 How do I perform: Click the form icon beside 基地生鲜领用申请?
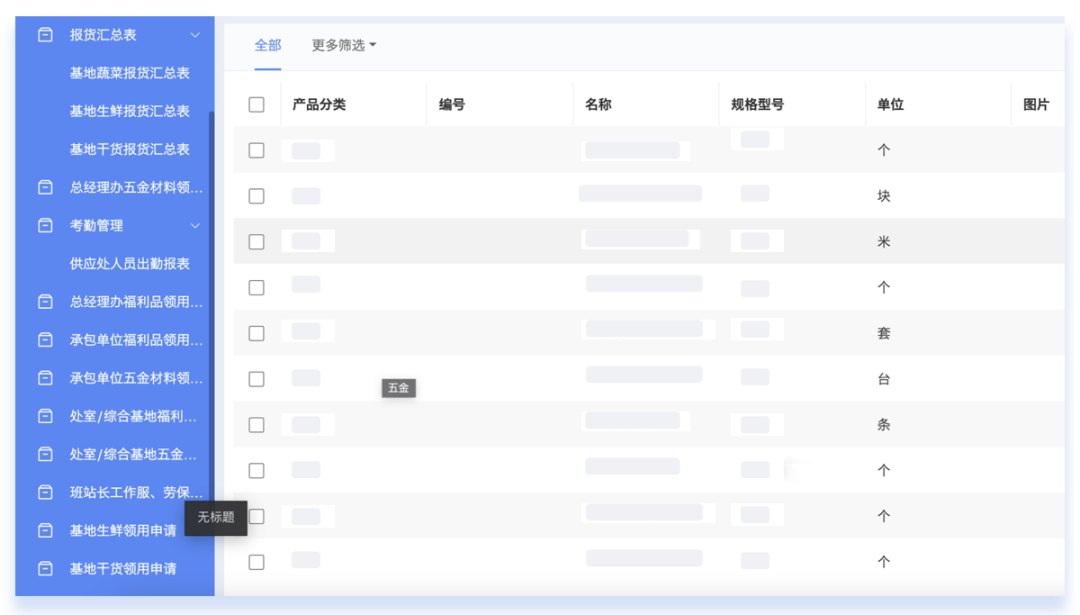[x=45, y=531]
